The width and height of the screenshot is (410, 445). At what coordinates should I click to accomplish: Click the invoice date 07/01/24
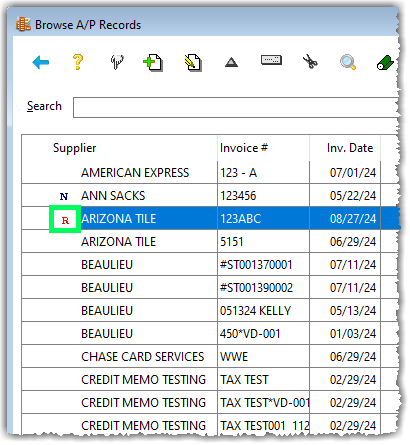(353, 173)
